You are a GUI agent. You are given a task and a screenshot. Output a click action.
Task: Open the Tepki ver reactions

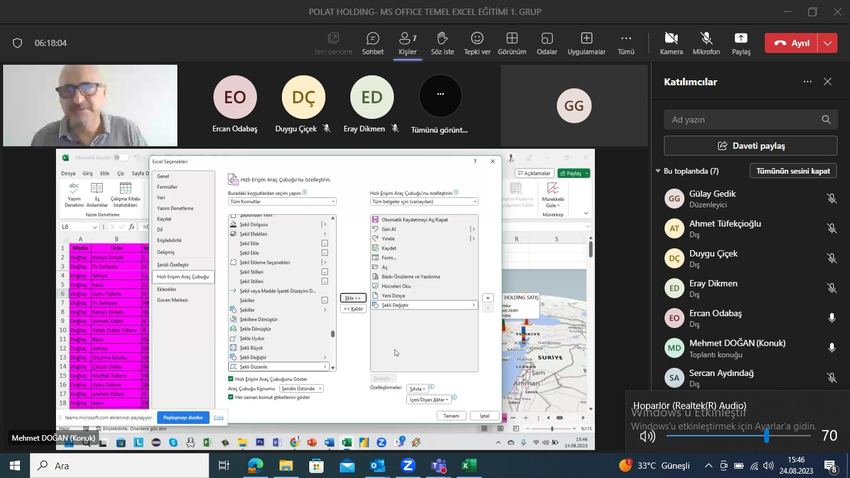point(477,43)
